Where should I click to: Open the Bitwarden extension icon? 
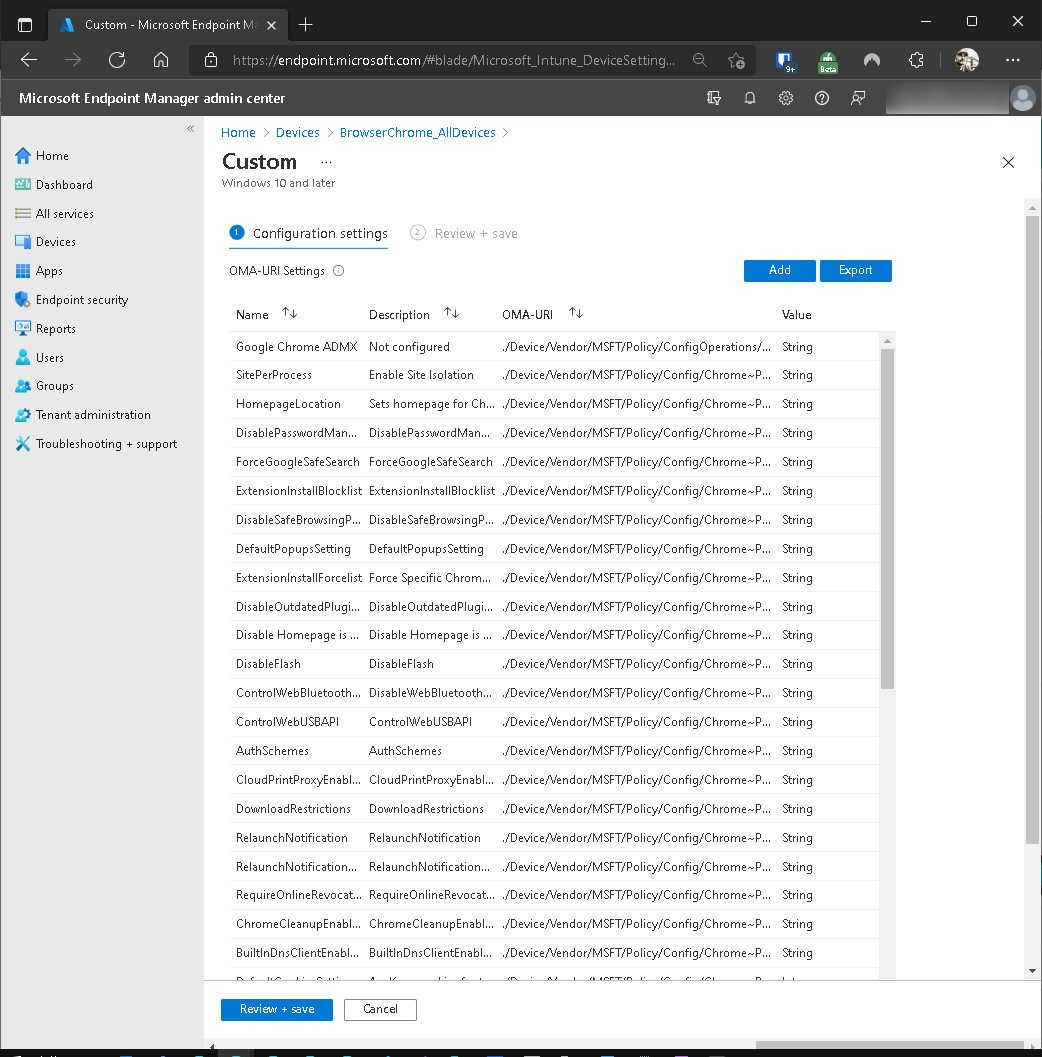pos(785,61)
